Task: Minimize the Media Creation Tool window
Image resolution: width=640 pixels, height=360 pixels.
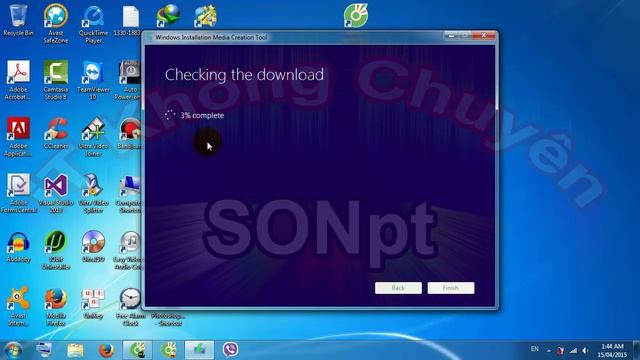Action: click(451, 36)
